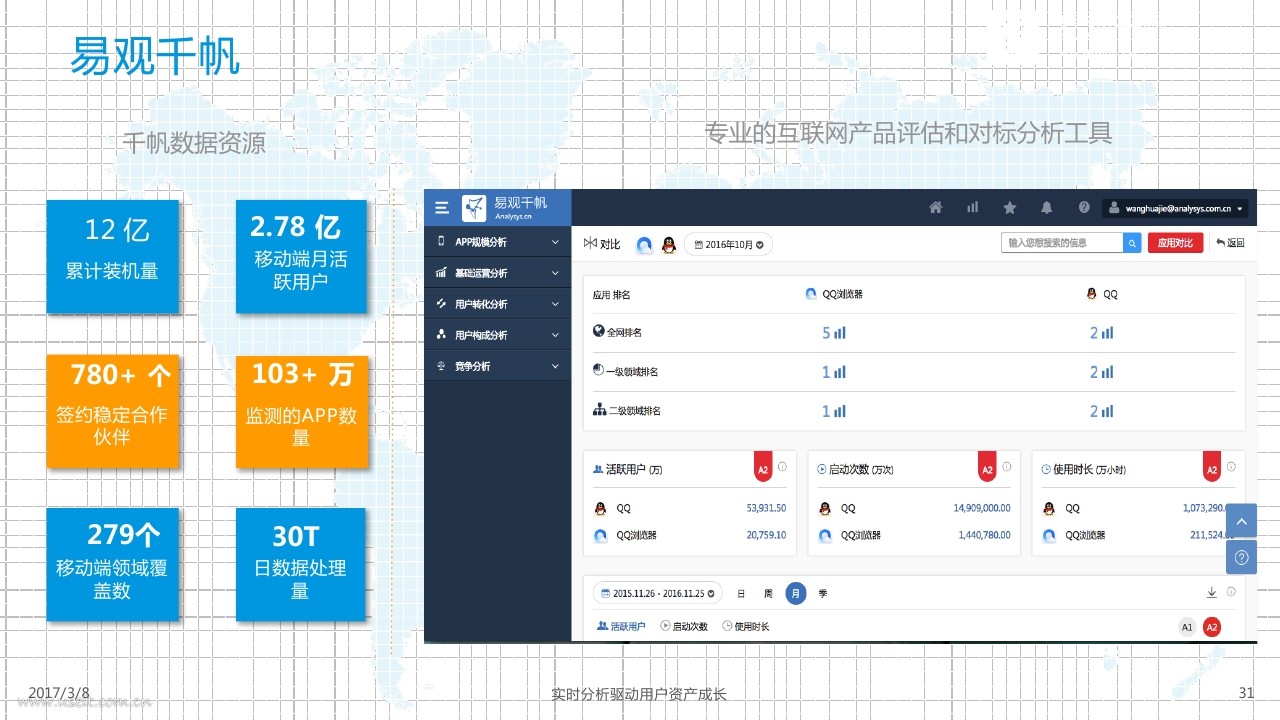Viewport: 1280px width, 720px height.
Task: Click info icon on 使用时长 card
Action: pos(1232,467)
